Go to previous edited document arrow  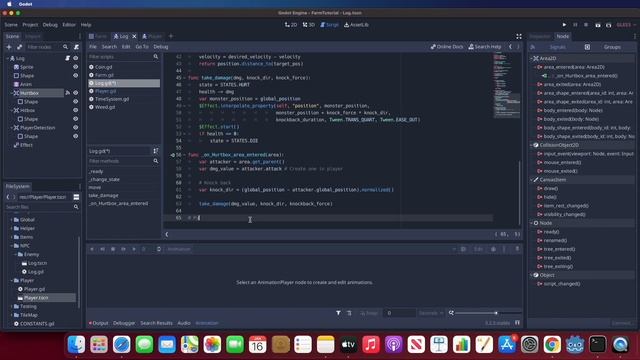(510, 47)
